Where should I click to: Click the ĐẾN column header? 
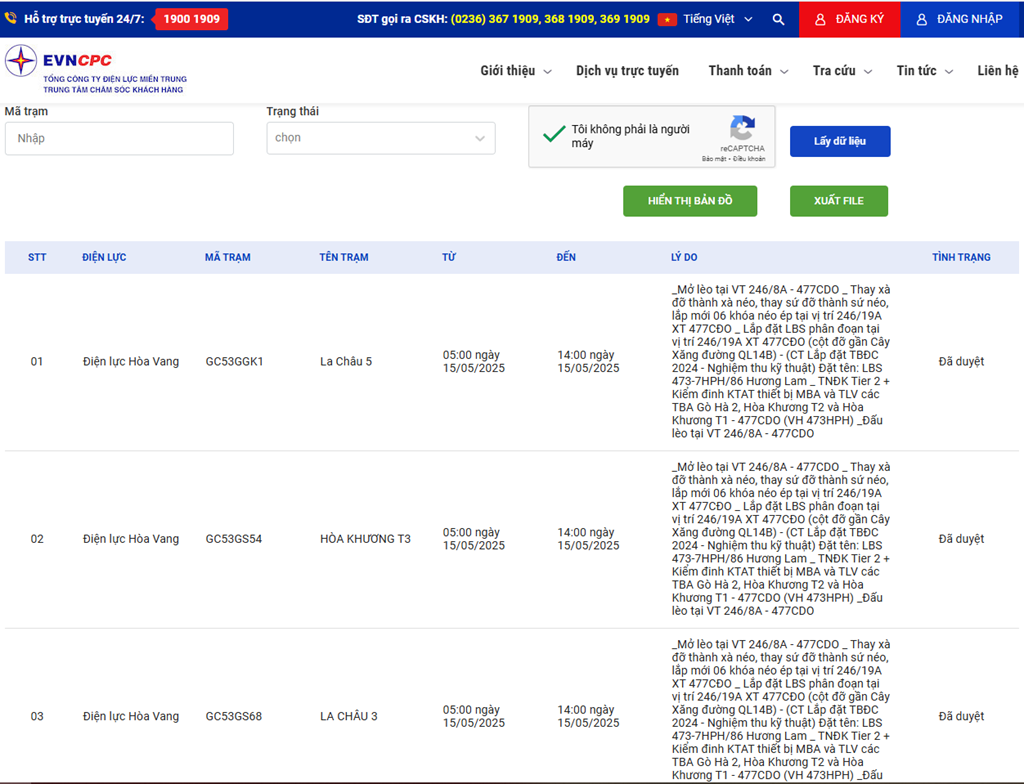[x=566, y=257]
